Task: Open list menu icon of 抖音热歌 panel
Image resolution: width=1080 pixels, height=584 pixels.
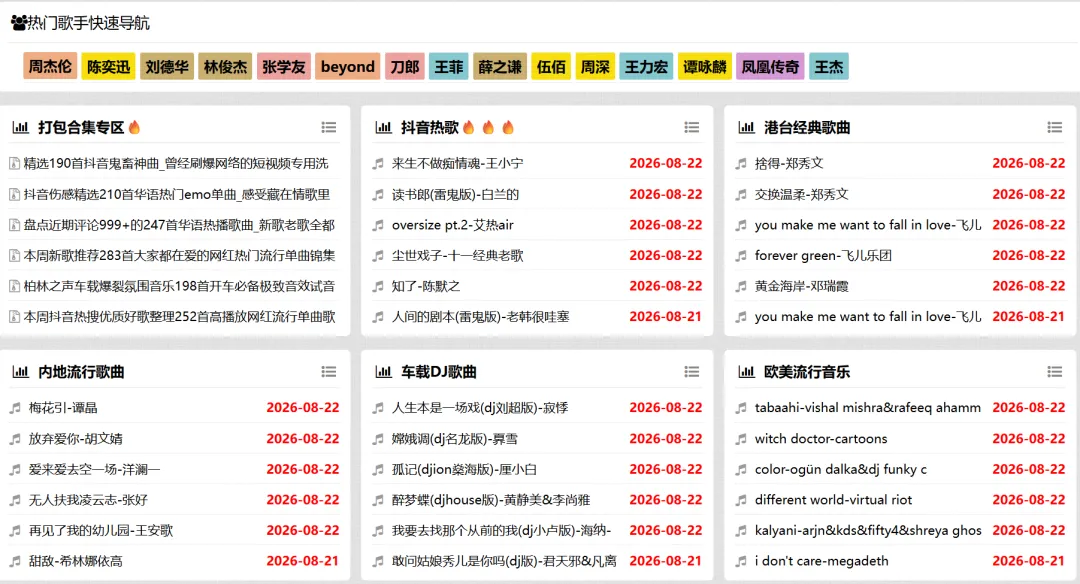Action: (692, 127)
